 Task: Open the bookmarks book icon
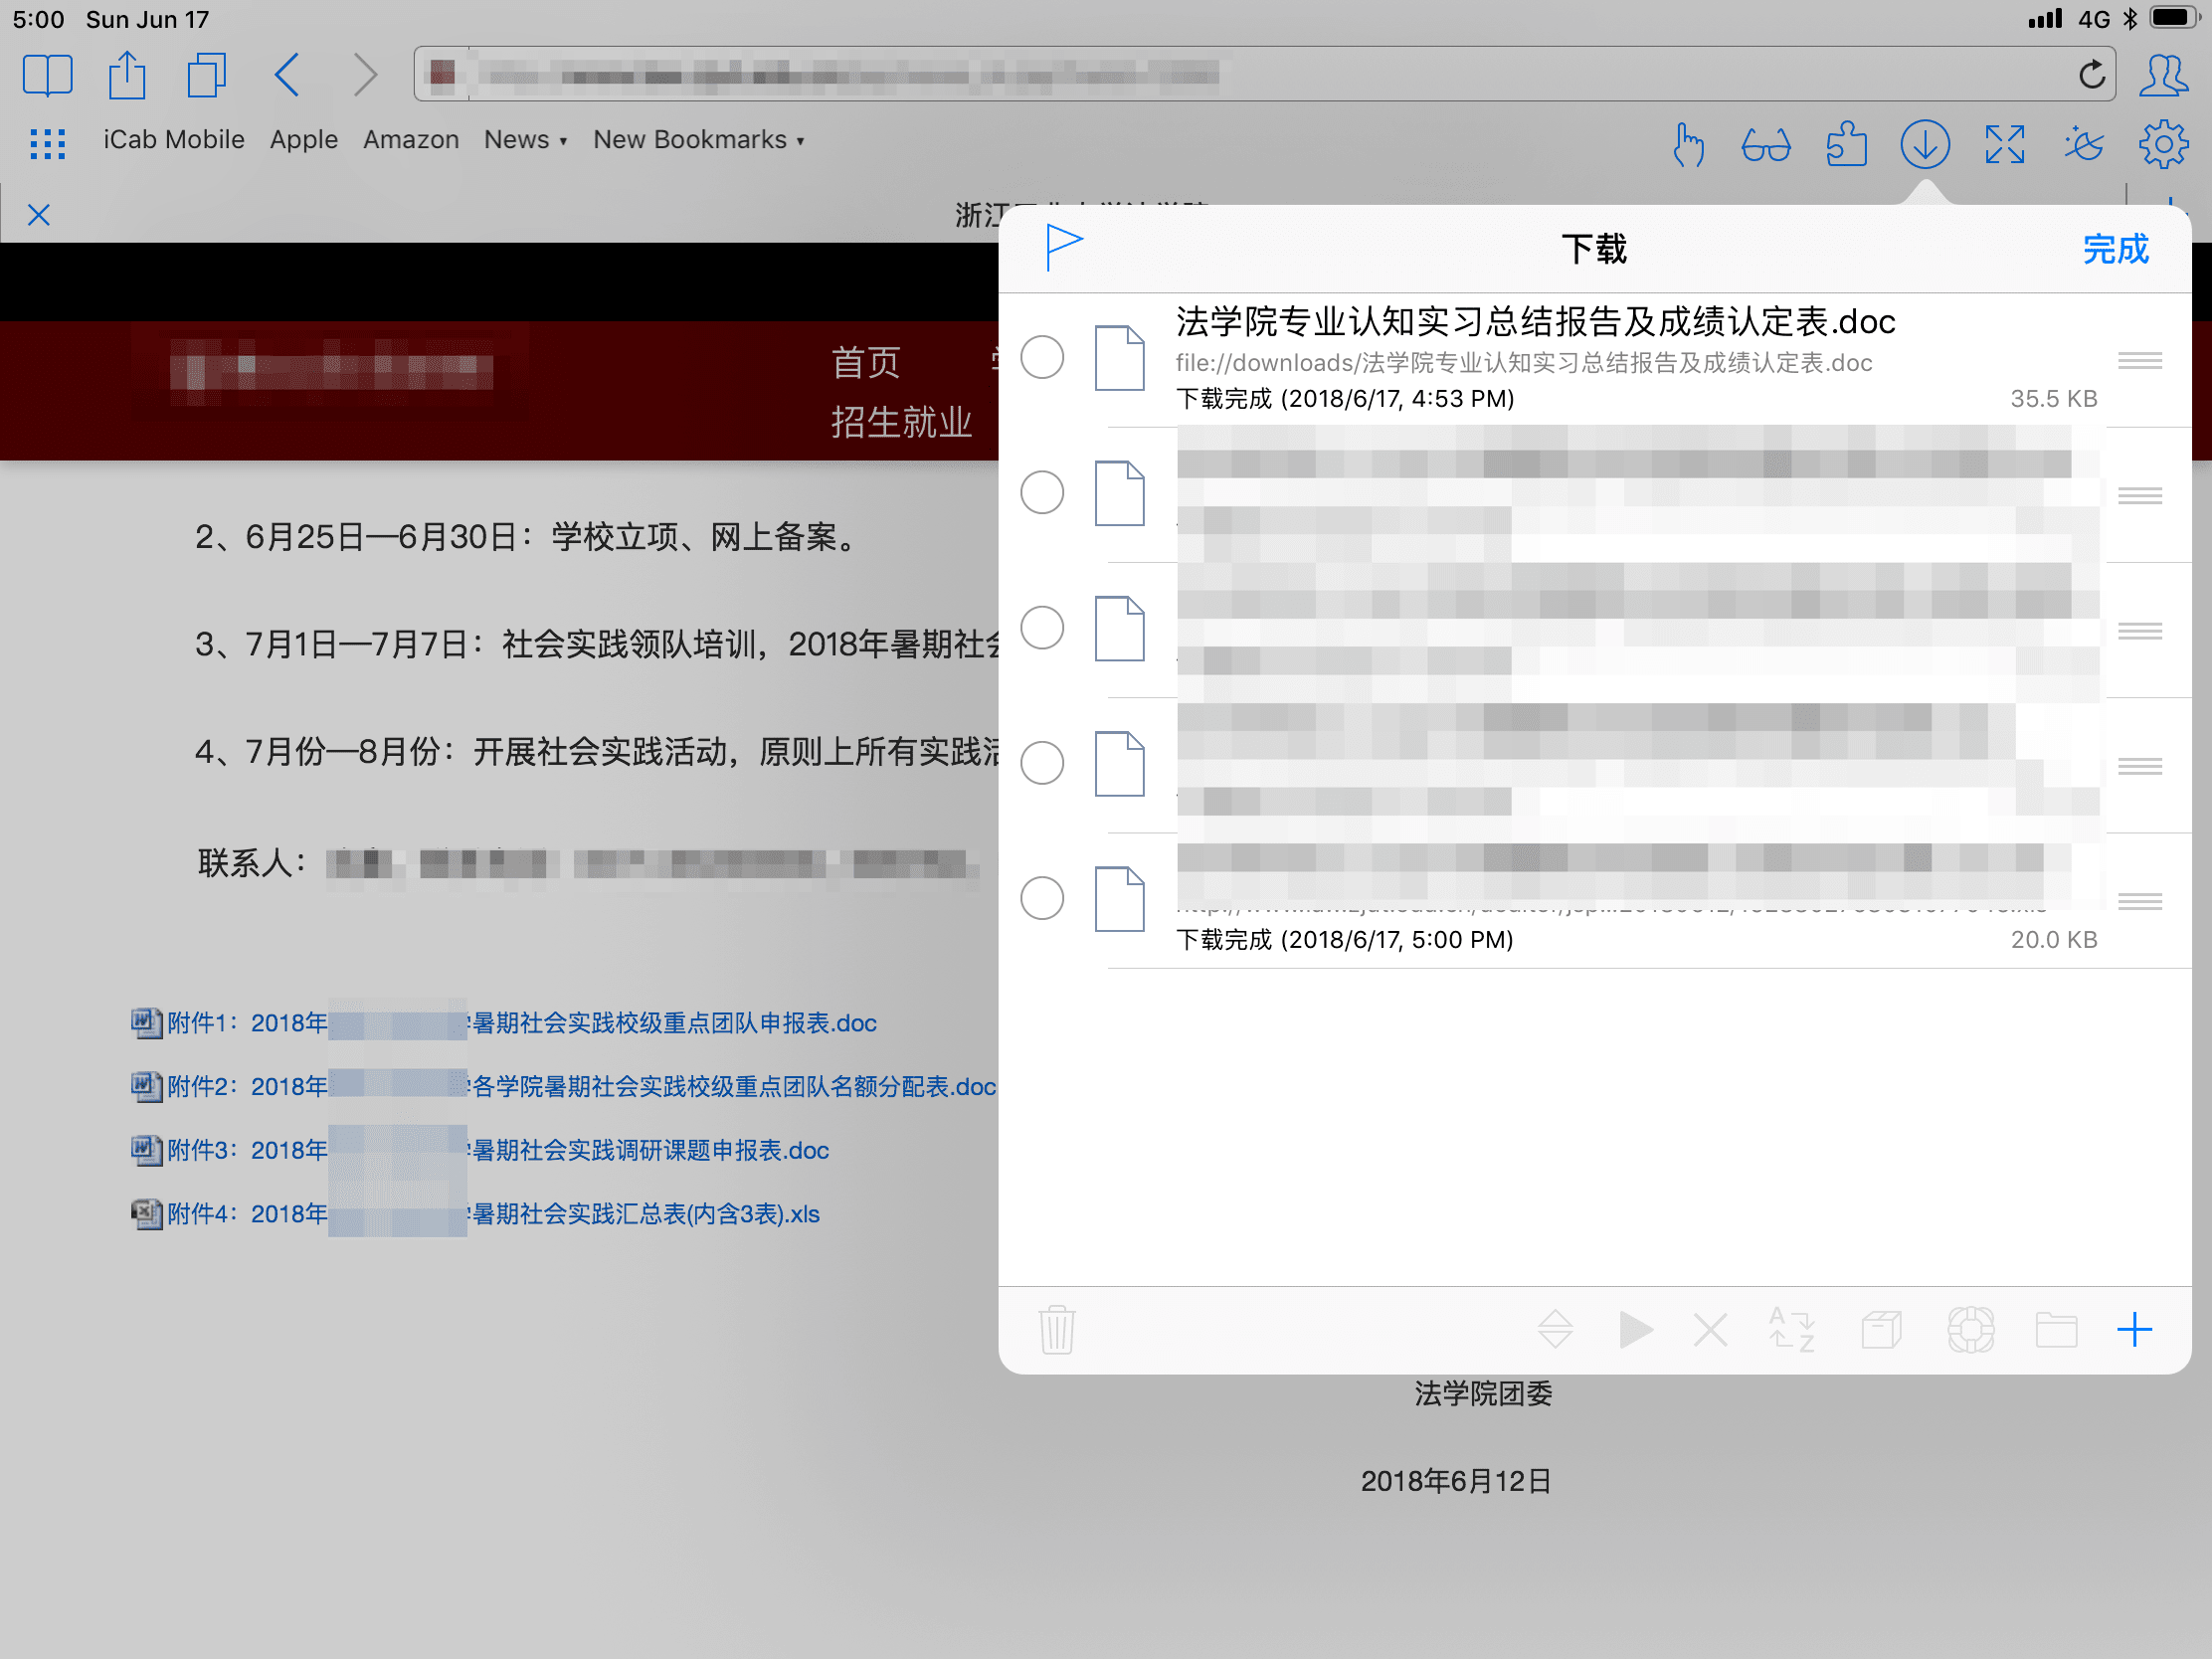47,75
